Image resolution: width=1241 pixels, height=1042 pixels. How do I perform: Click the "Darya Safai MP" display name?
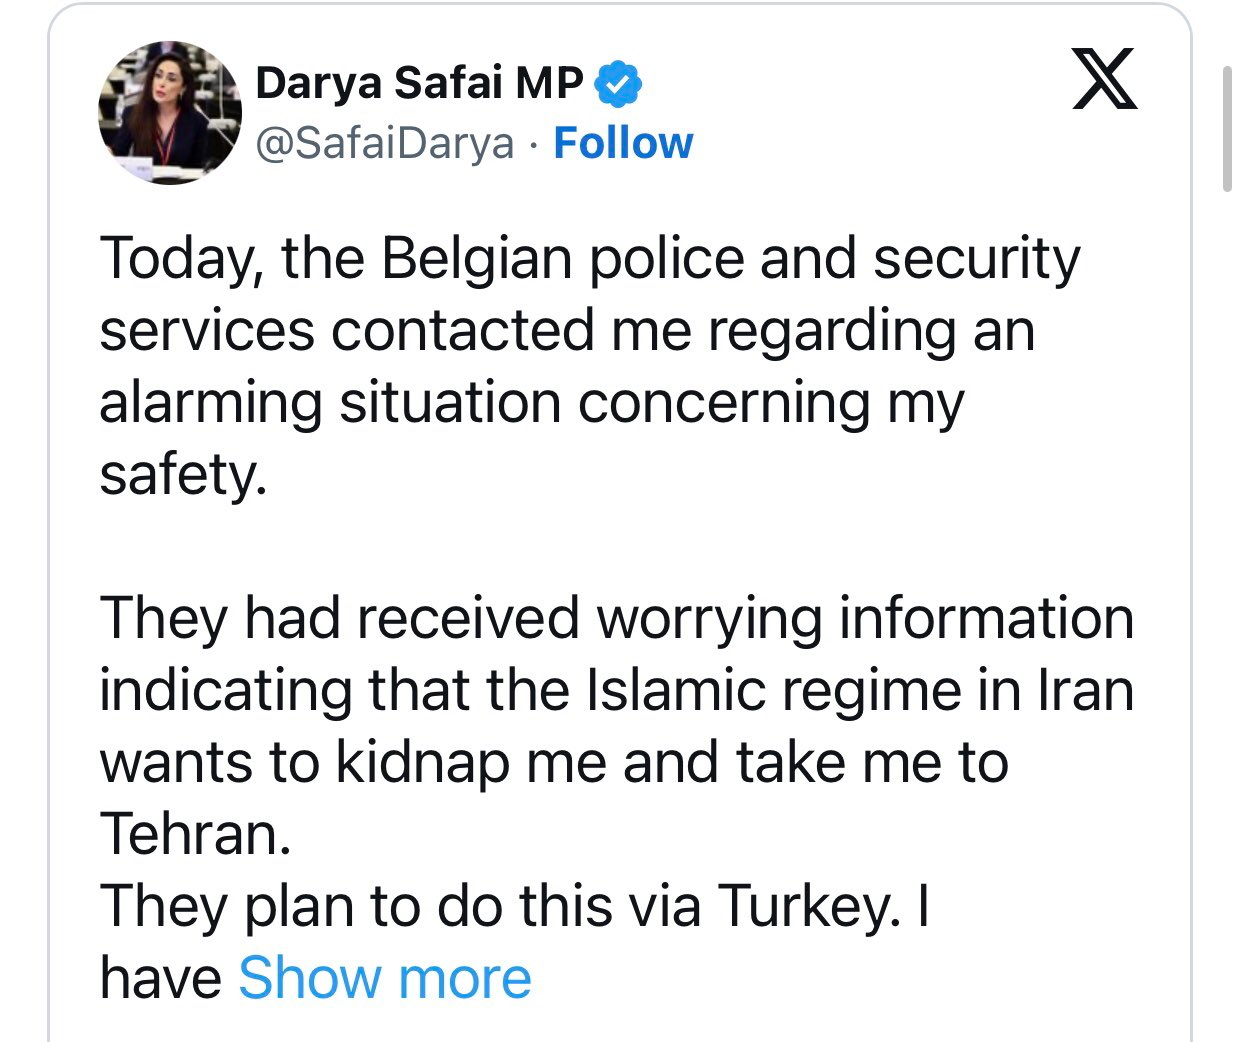419,83
